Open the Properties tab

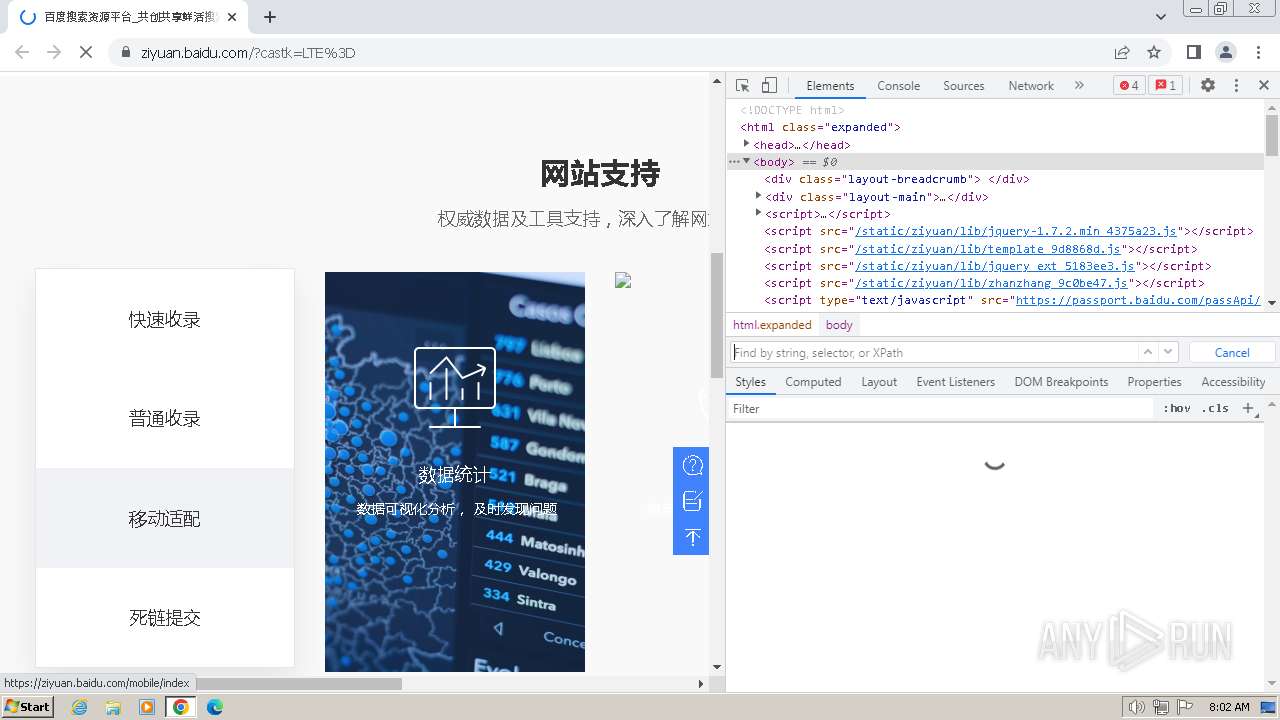pyautogui.click(x=1154, y=382)
